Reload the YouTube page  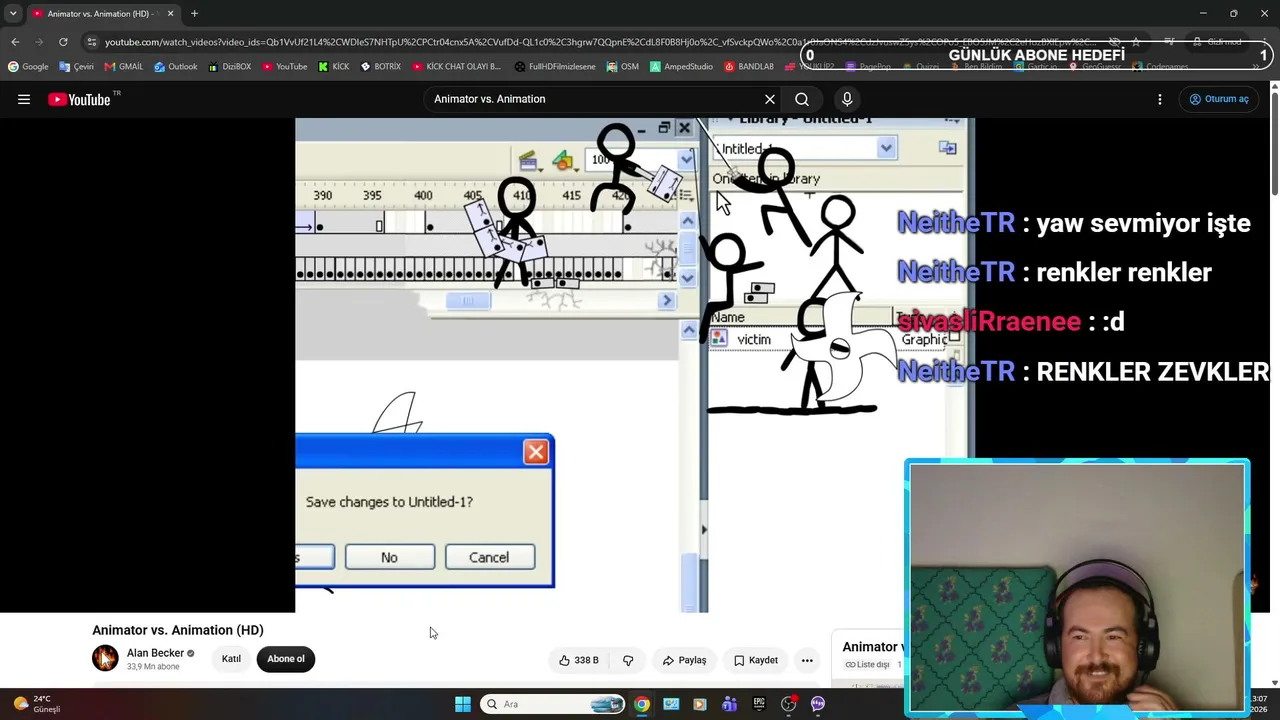tap(63, 42)
